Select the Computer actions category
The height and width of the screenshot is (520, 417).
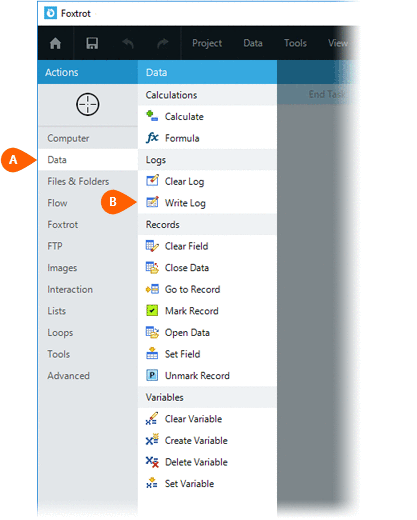88,138
